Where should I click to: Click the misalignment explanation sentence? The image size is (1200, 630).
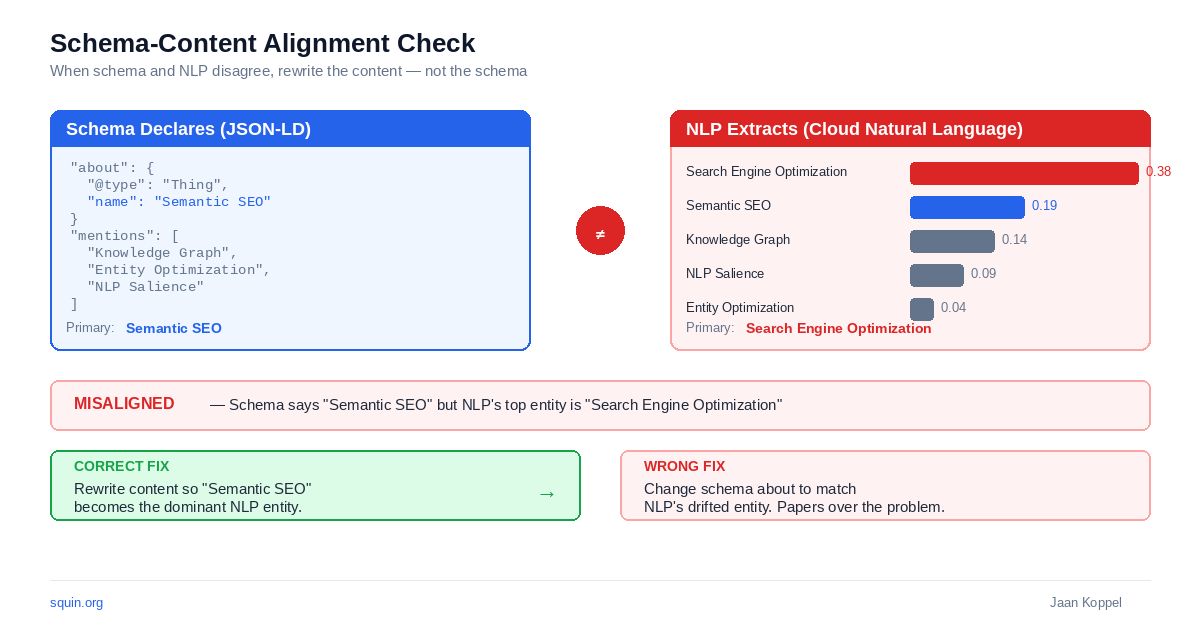pos(496,405)
